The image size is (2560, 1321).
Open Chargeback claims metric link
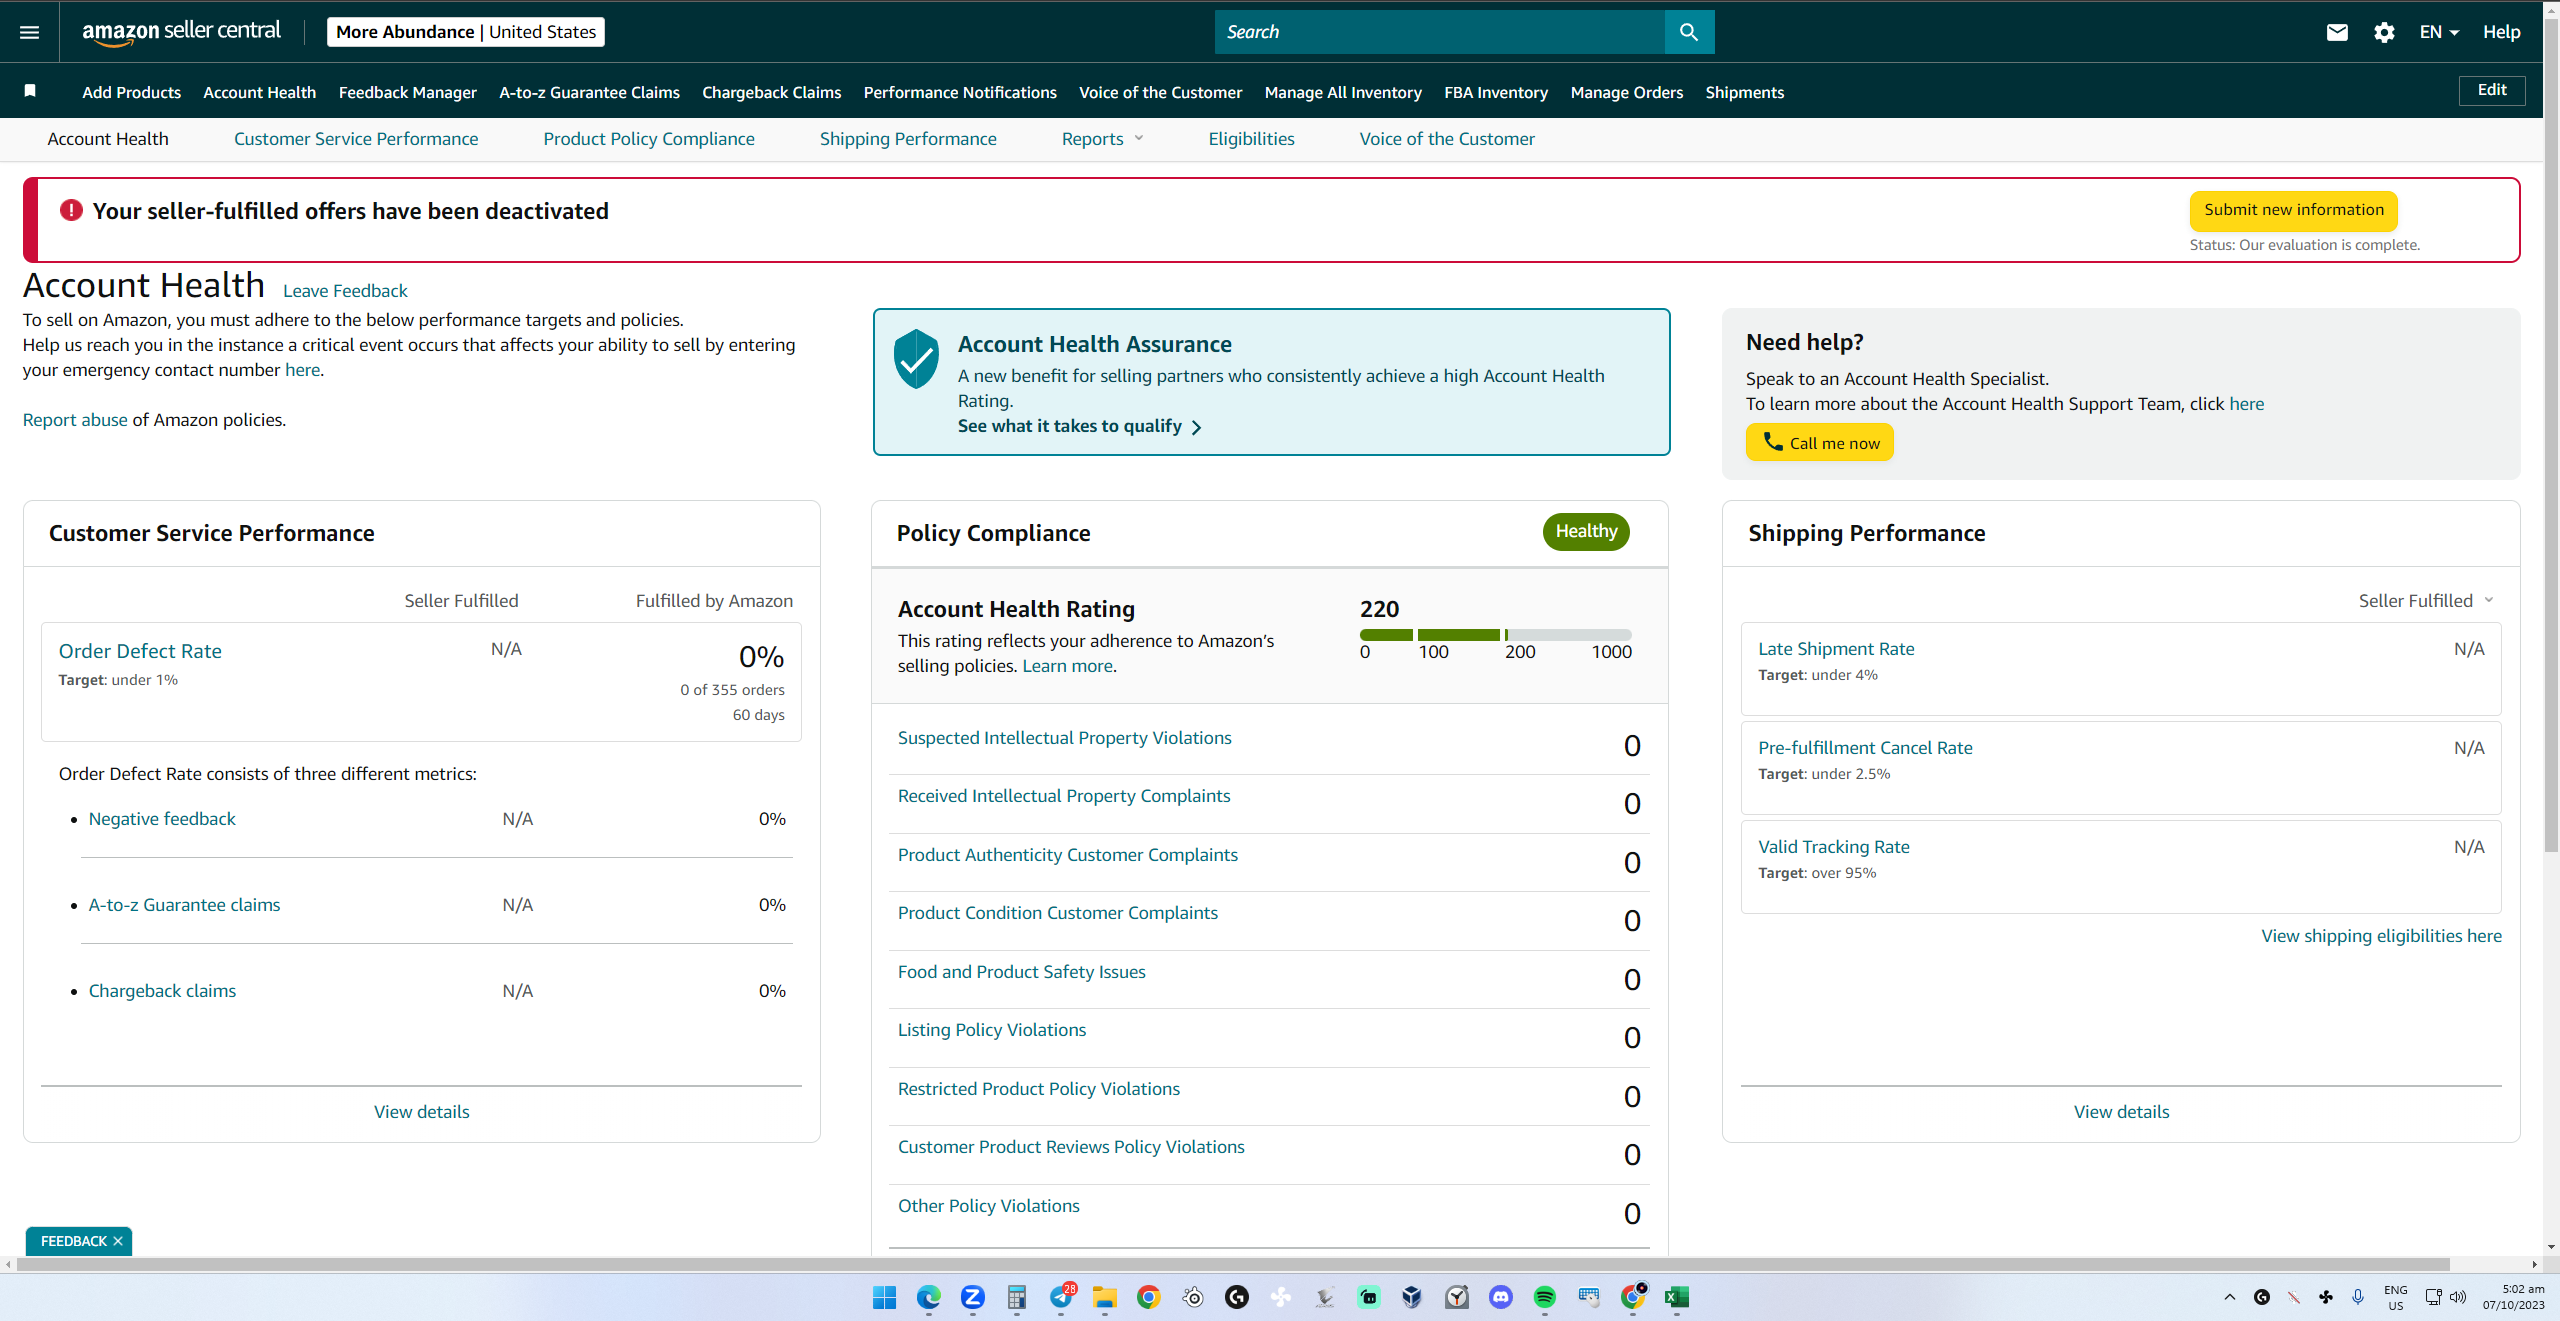(x=162, y=991)
